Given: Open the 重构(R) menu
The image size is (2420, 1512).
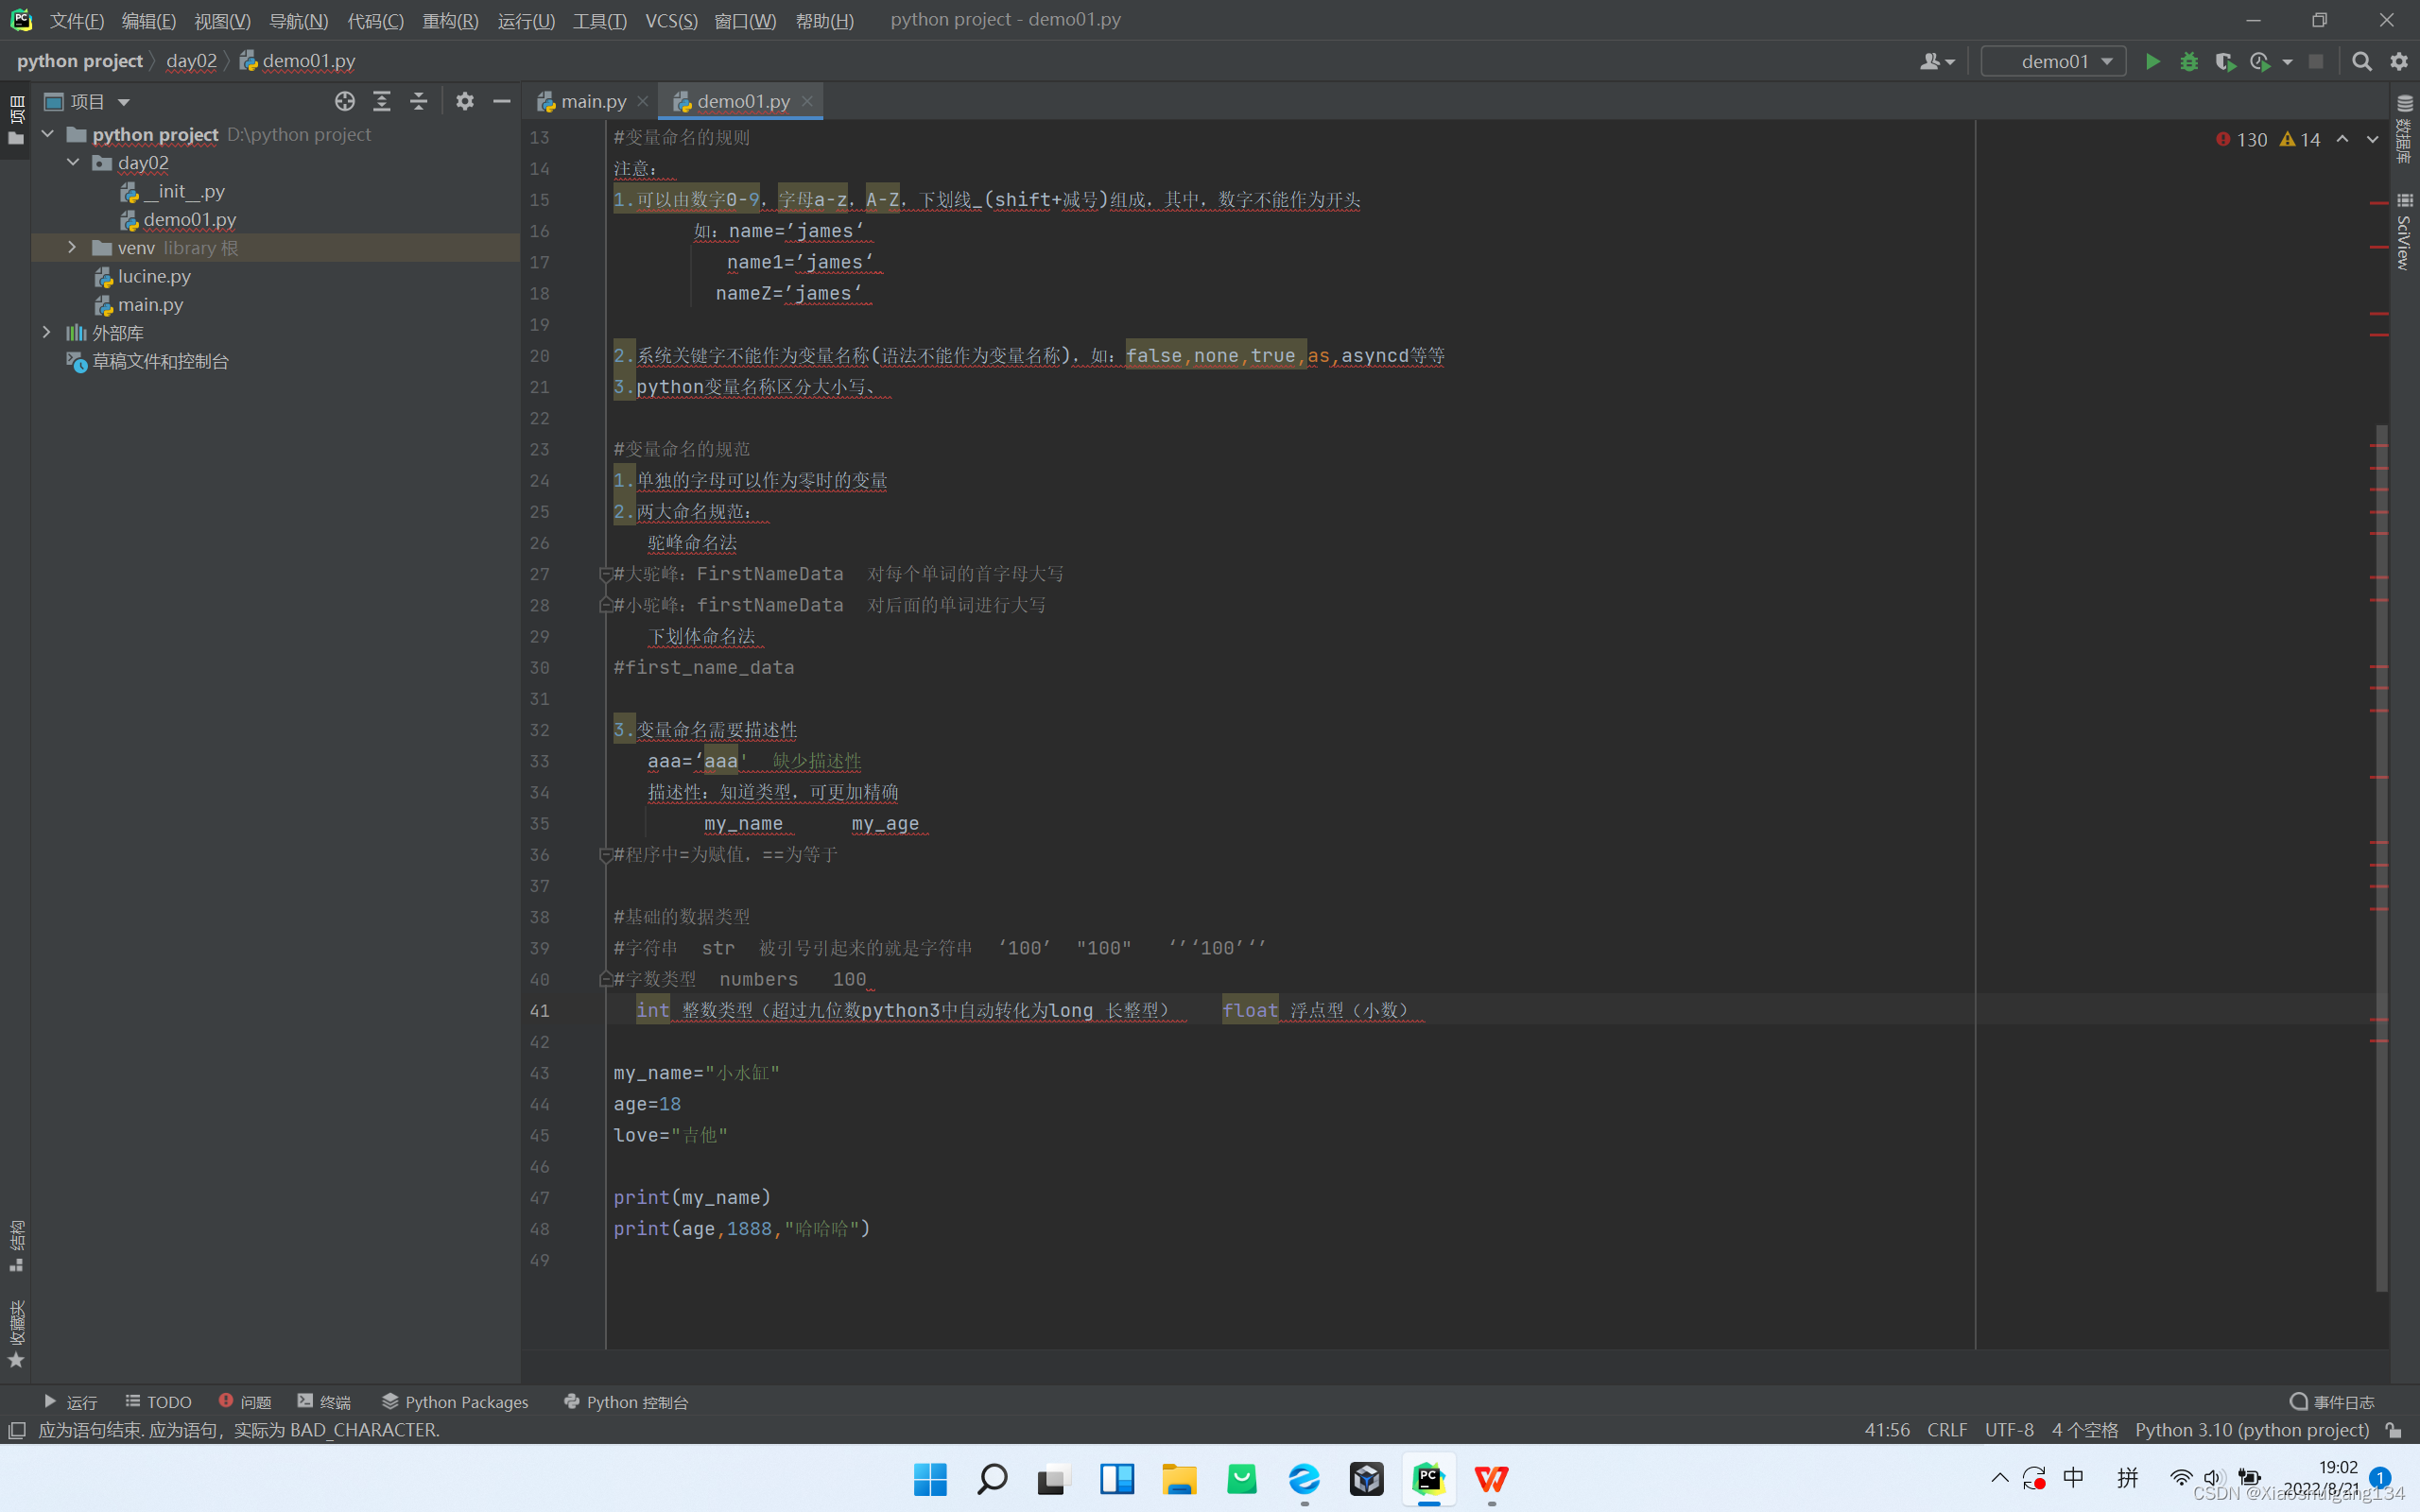Looking at the screenshot, I should click(x=449, y=20).
